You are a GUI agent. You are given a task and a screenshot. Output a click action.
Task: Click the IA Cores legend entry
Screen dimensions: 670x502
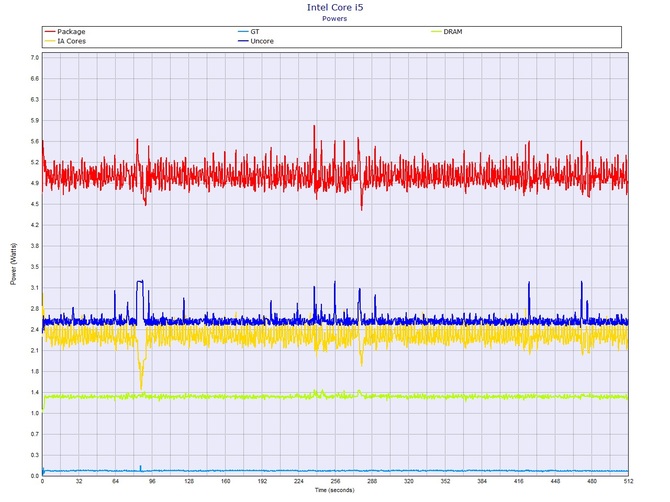point(65,41)
